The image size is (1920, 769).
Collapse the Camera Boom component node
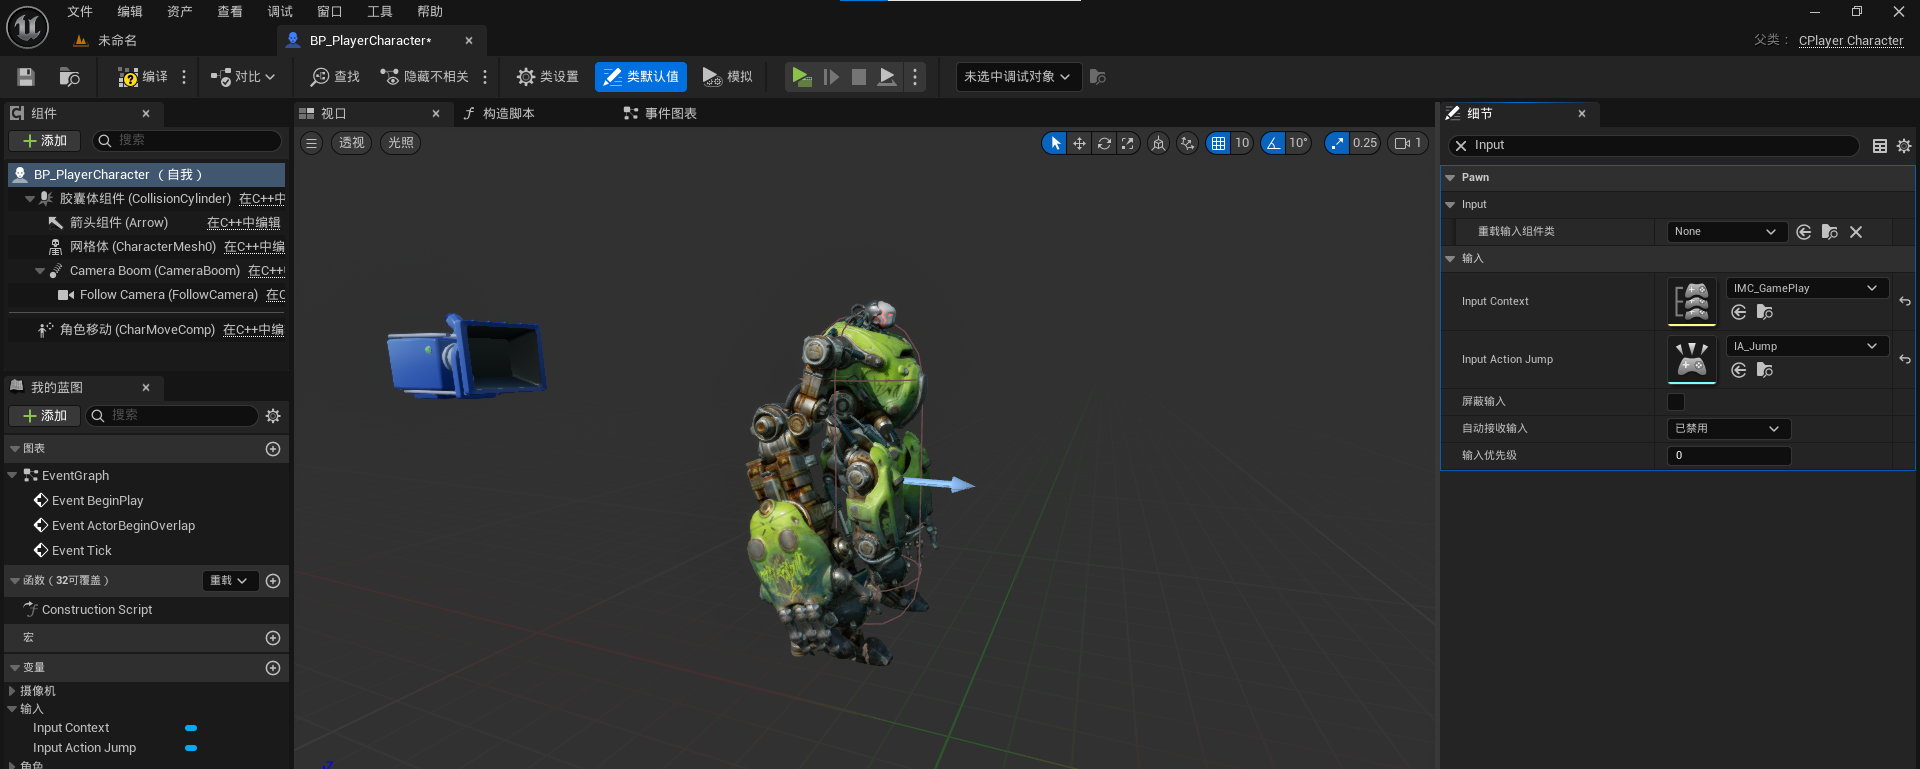40,271
